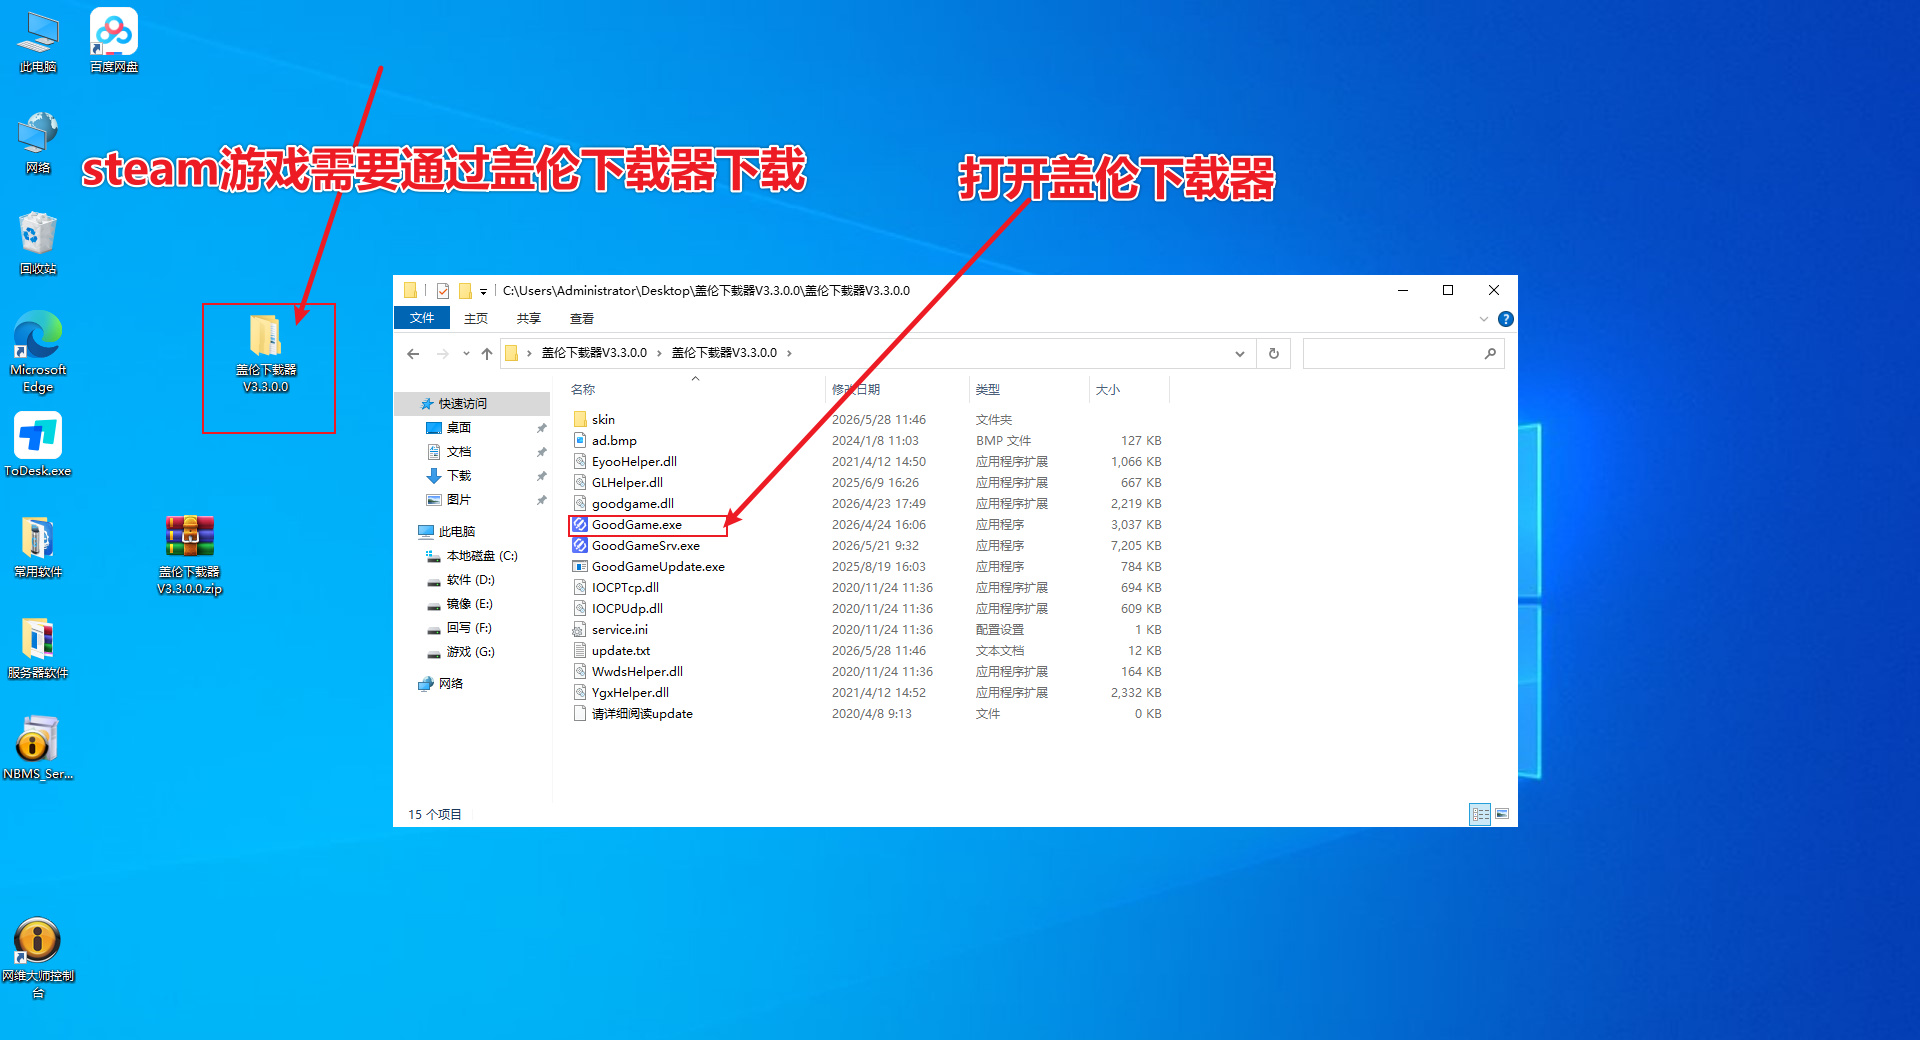Viewport: 1920px width, 1040px height.
Task: Expand breadcrumb arrow after first 盖伦下载器V3.3.0.0
Action: click(x=659, y=353)
